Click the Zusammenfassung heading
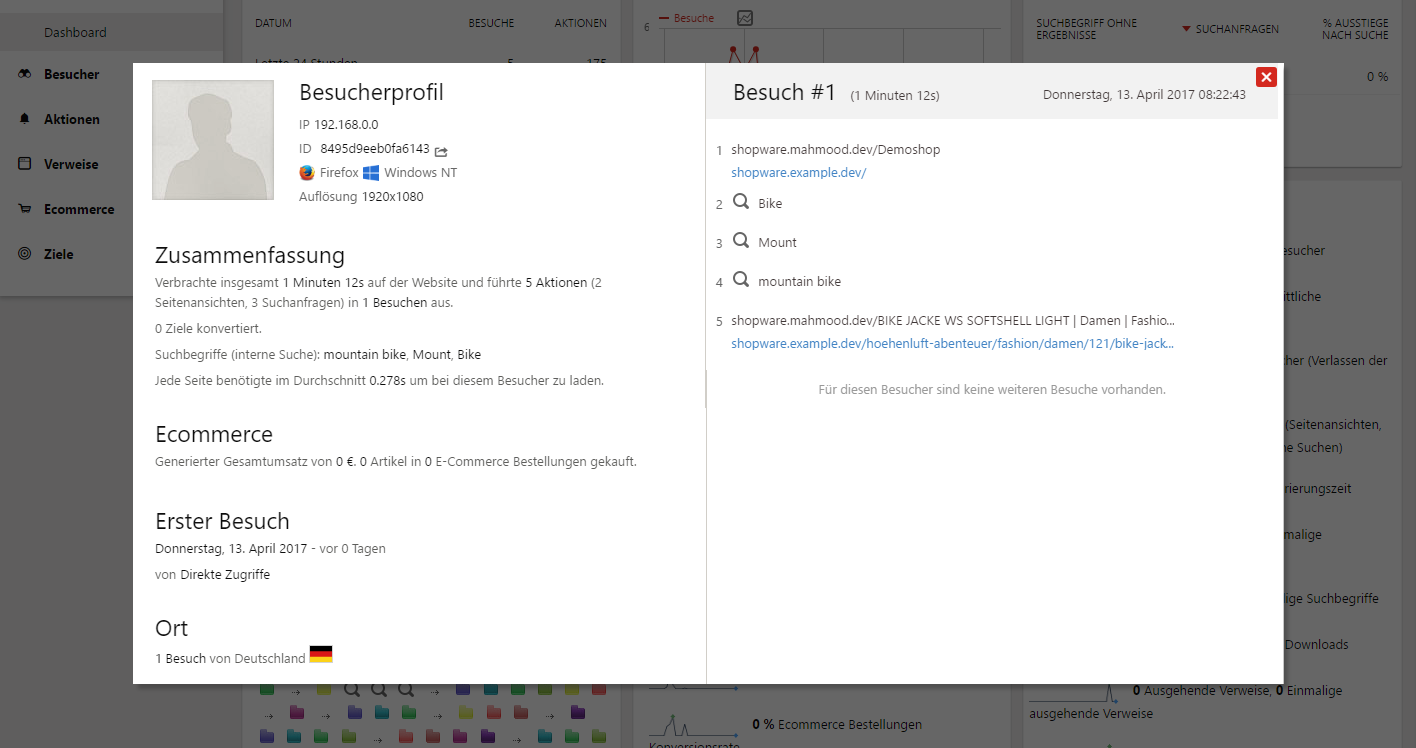The width and height of the screenshot is (1416, 748). [x=250, y=254]
